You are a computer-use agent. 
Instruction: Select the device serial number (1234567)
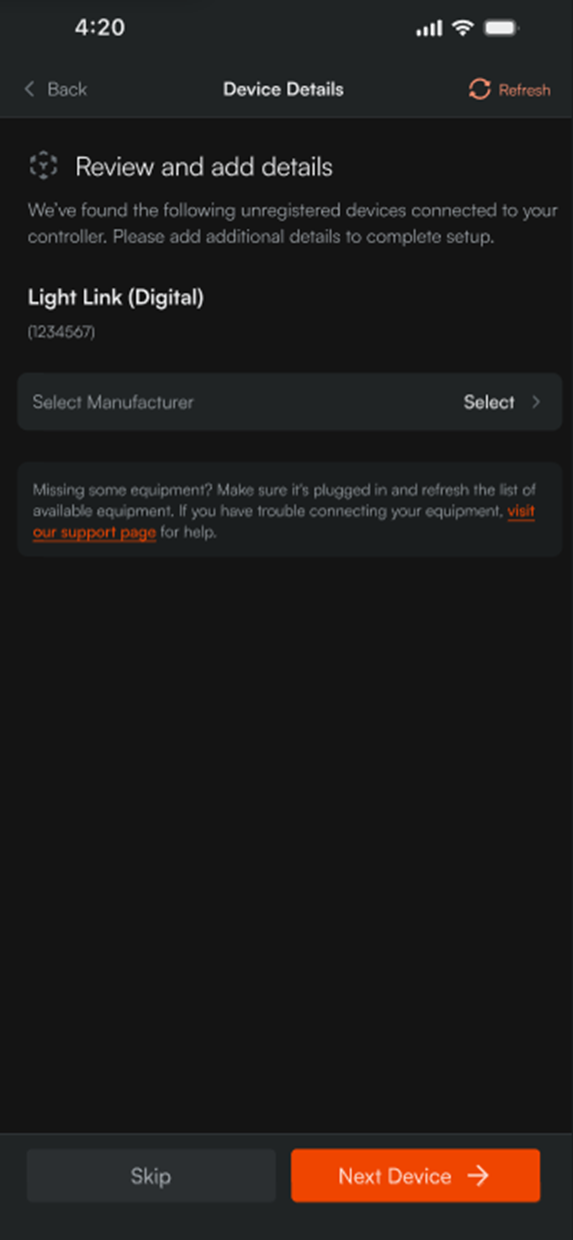click(61, 332)
